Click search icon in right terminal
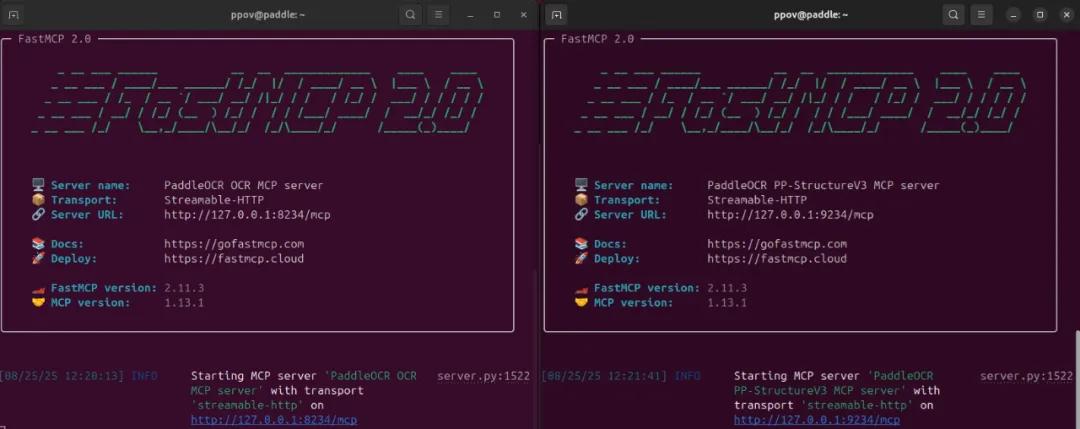Viewport: 1080px width, 429px height. [x=953, y=14]
